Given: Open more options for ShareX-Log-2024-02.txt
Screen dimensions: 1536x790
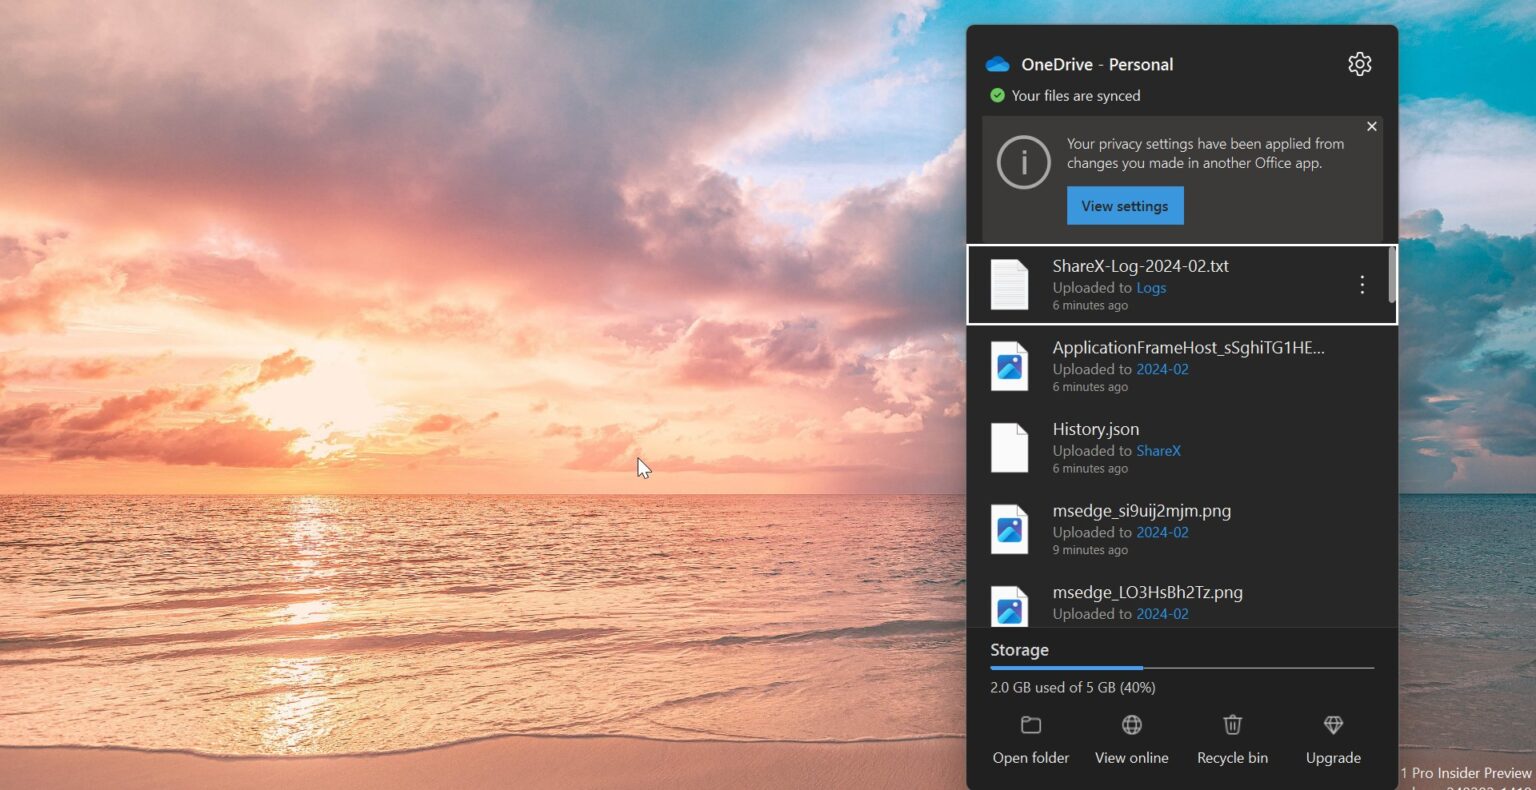Looking at the screenshot, I should coord(1361,285).
